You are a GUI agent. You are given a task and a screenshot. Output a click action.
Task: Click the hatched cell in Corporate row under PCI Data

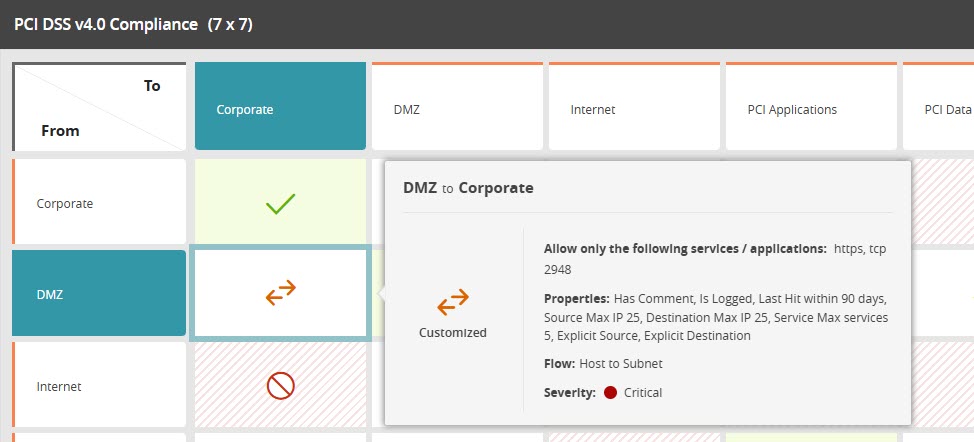(x=943, y=203)
